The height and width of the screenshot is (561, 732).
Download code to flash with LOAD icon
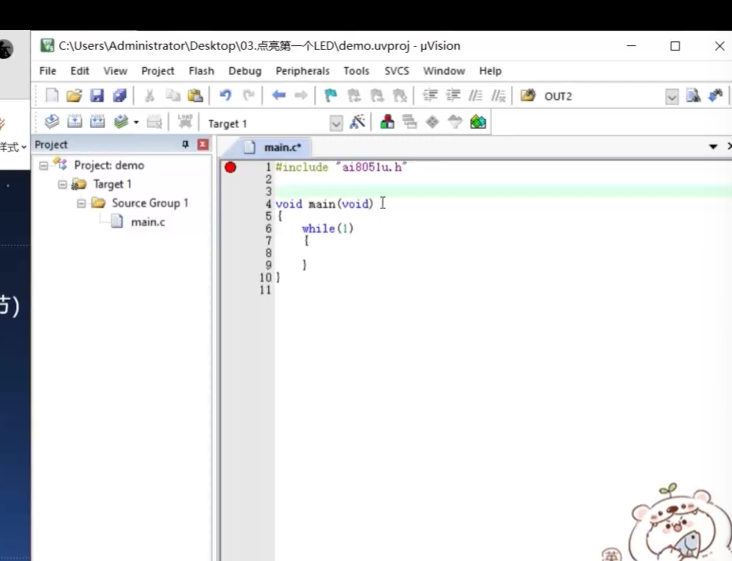[x=185, y=122]
